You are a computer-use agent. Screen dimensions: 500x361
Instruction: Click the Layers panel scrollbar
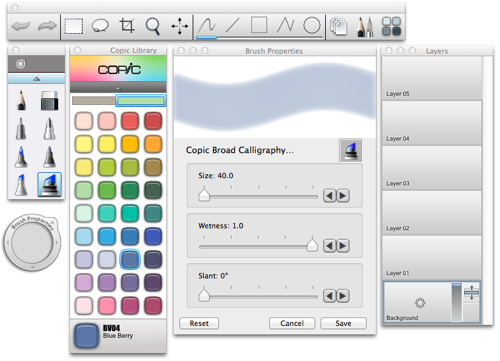coord(487,190)
